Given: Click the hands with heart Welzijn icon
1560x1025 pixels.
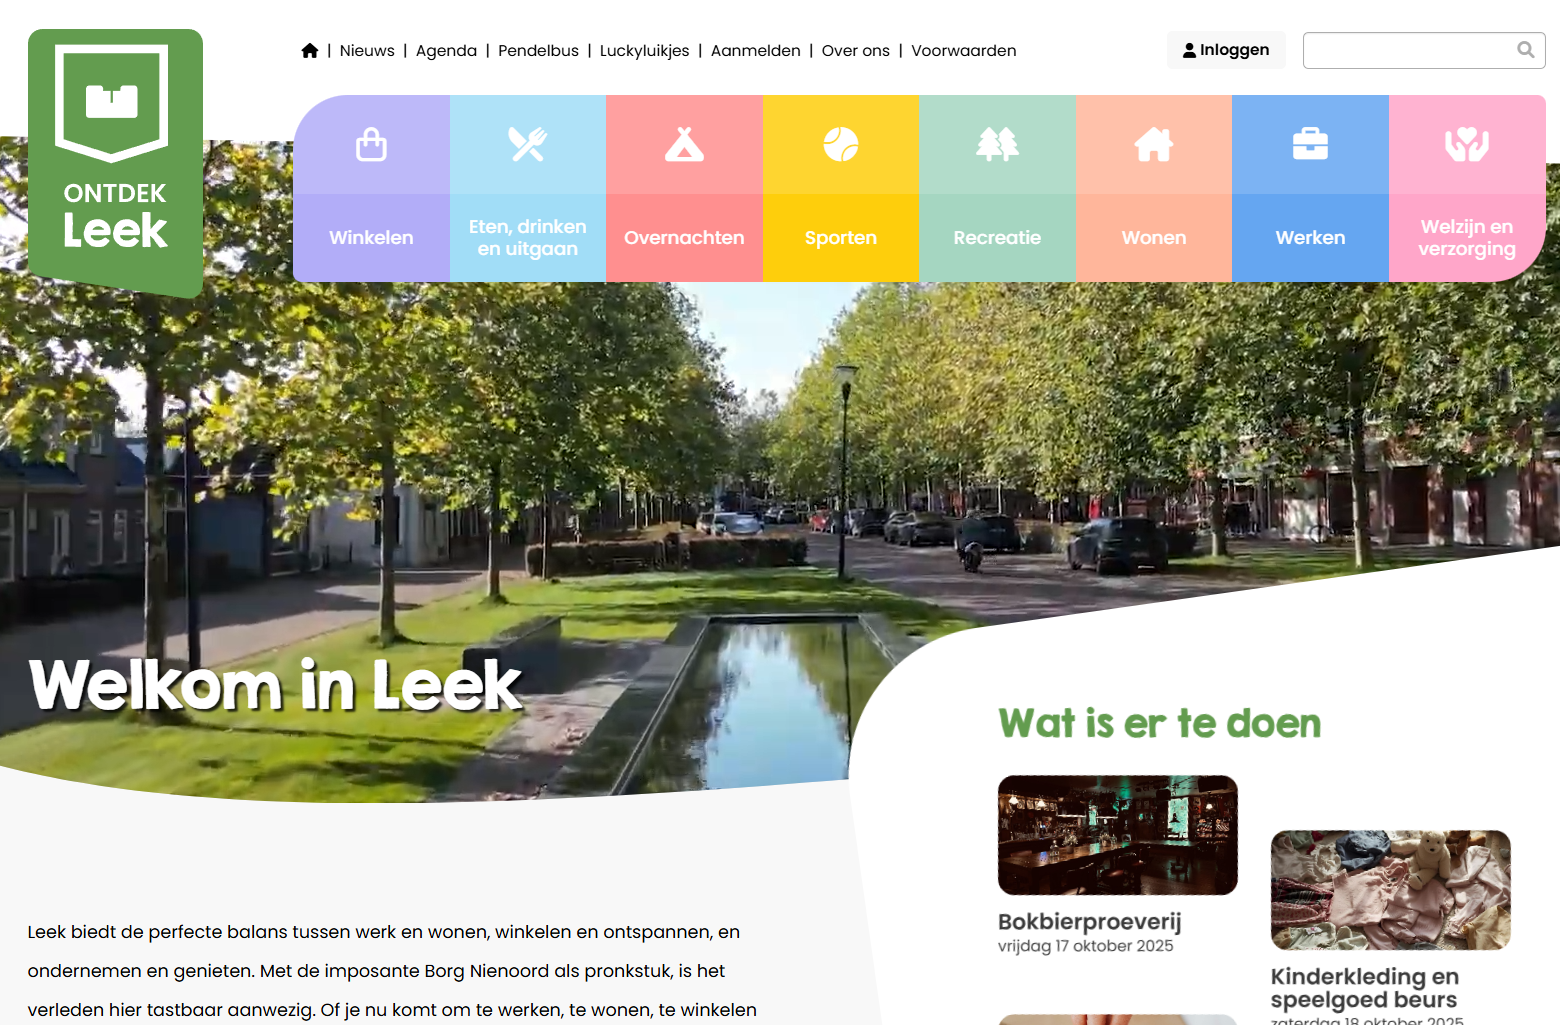Looking at the screenshot, I should 1467,145.
